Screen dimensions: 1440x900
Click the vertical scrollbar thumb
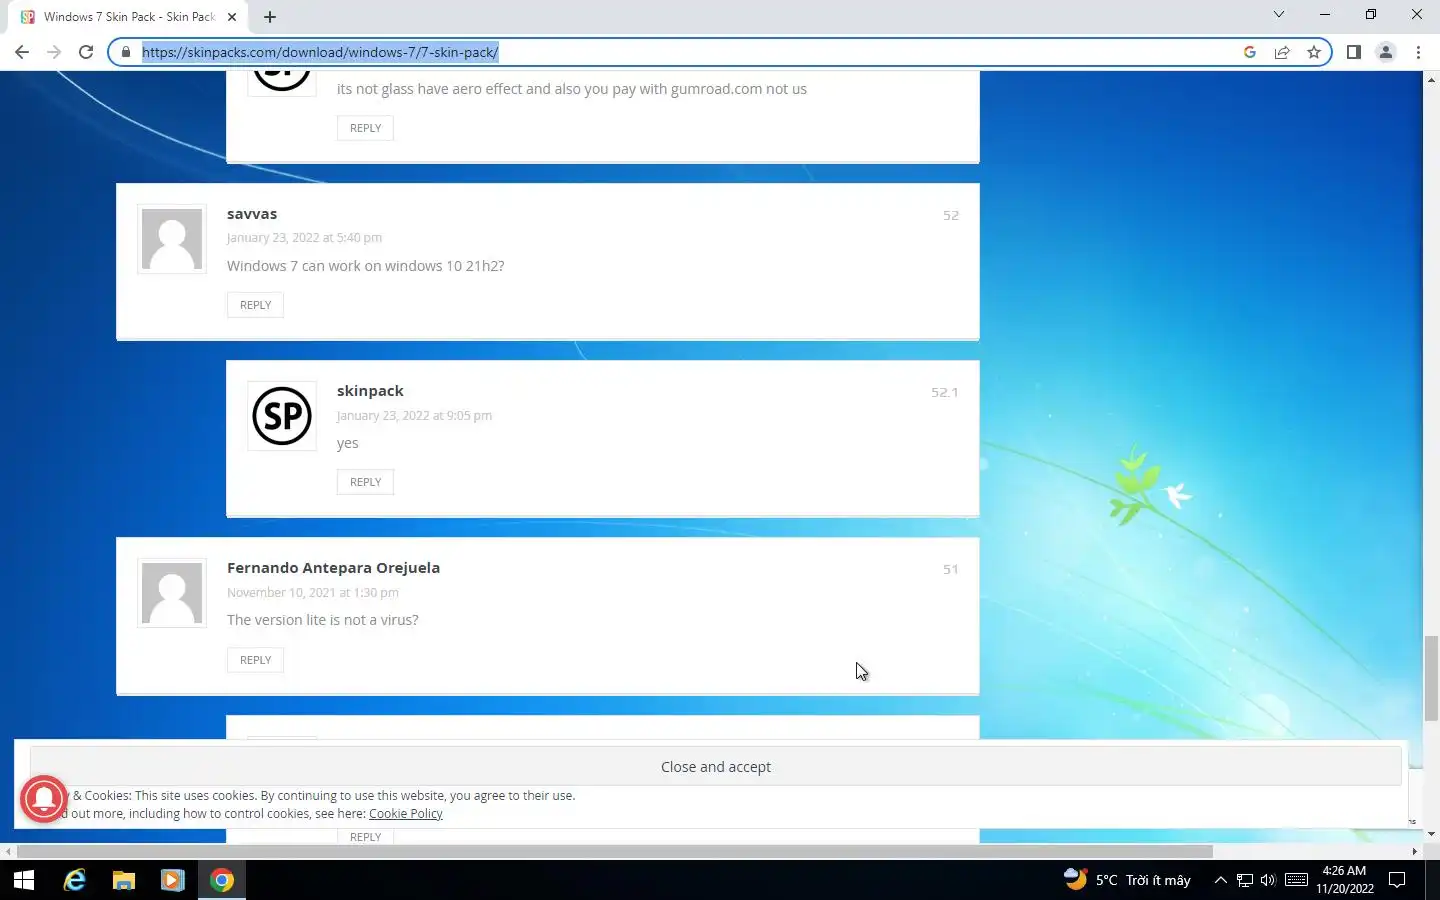1431,678
